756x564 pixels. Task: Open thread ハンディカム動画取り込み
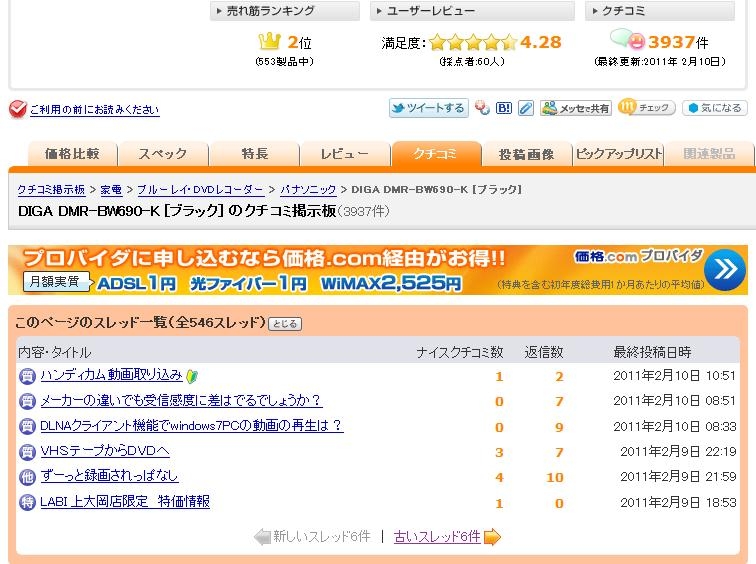(111, 375)
